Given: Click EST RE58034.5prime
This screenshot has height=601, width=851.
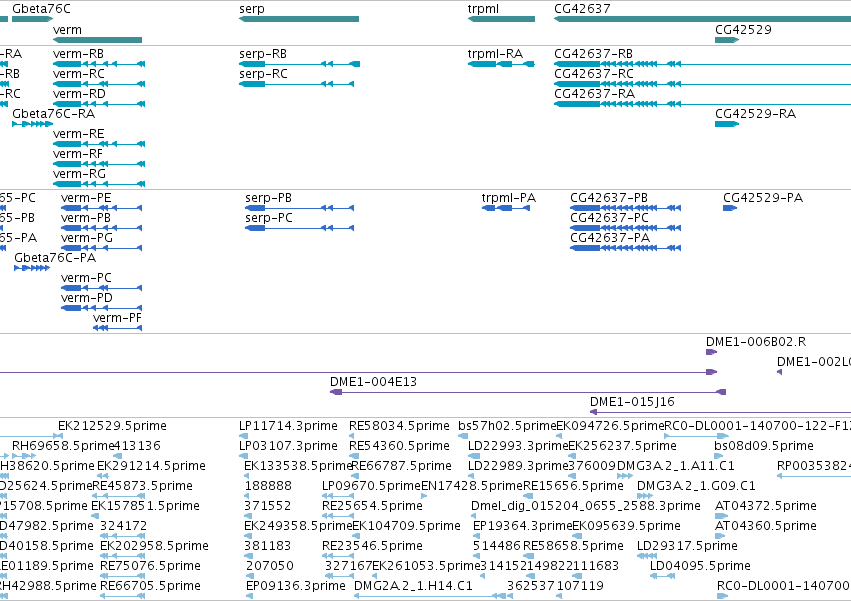Looking at the screenshot, I should click(399, 426).
